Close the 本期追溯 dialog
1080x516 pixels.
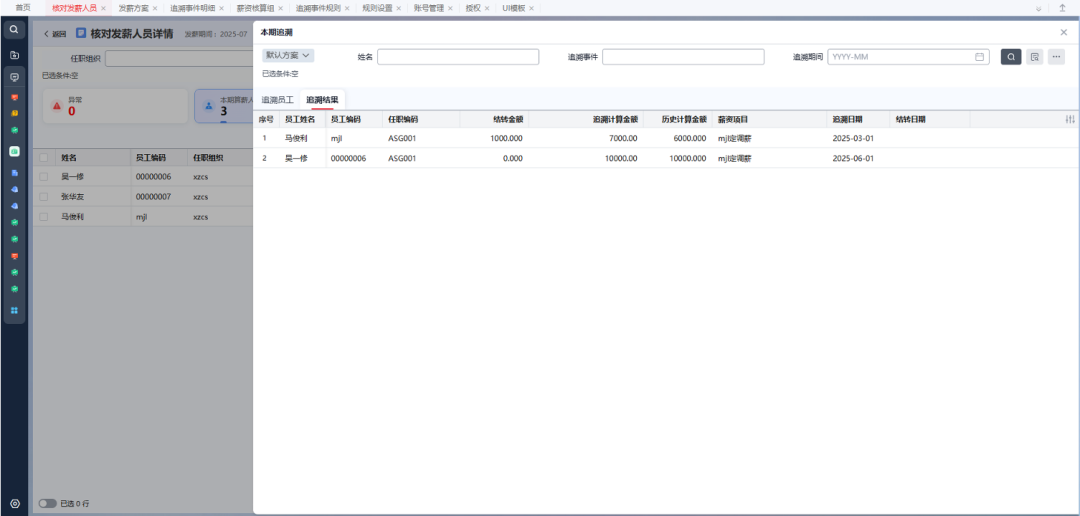(1064, 33)
